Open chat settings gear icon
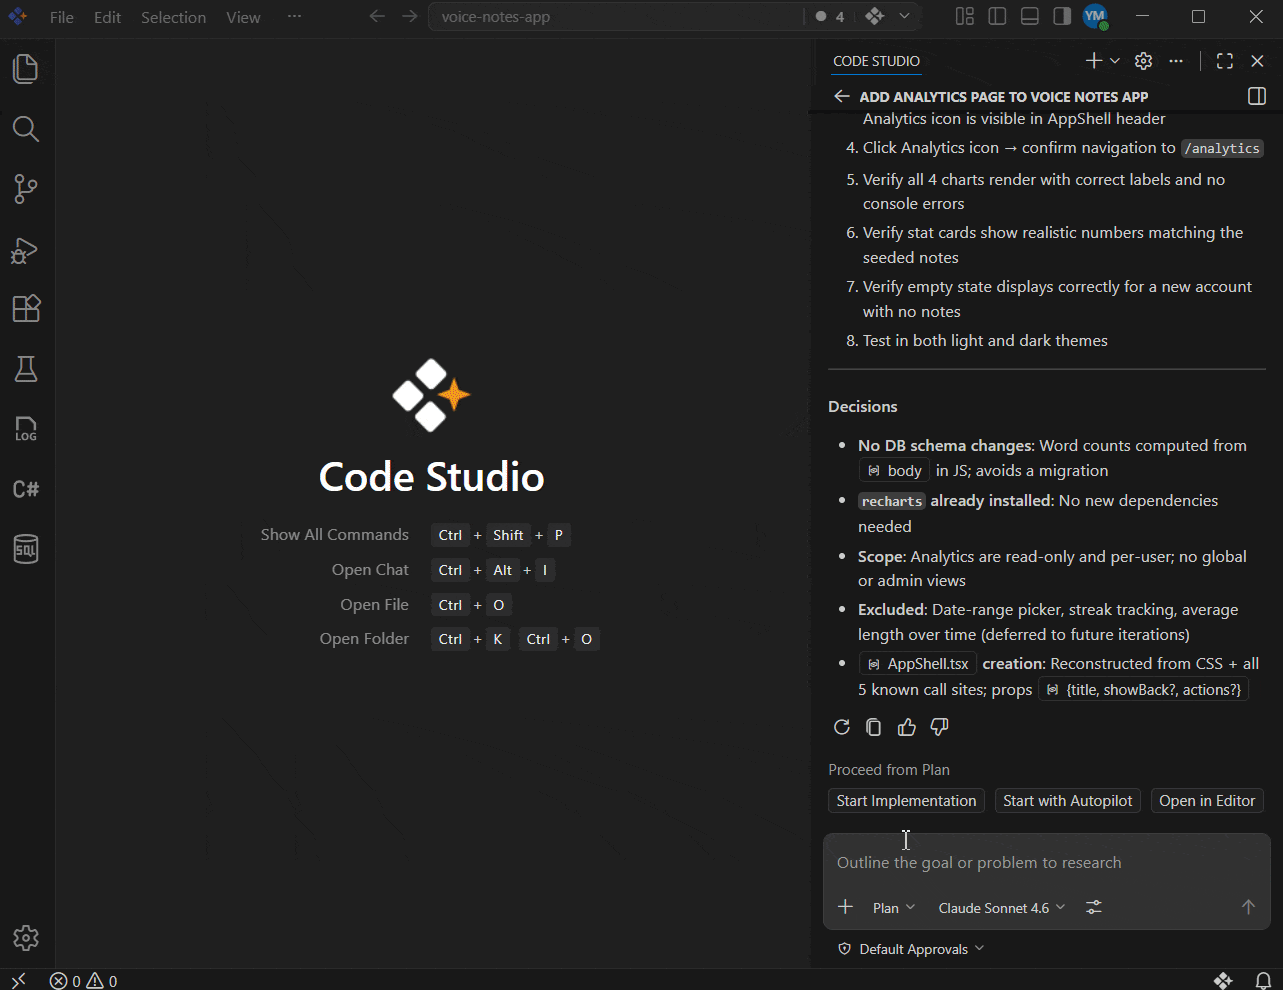Image resolution: width=1283 pixels, height=990 pixels. click(1144, 61)
